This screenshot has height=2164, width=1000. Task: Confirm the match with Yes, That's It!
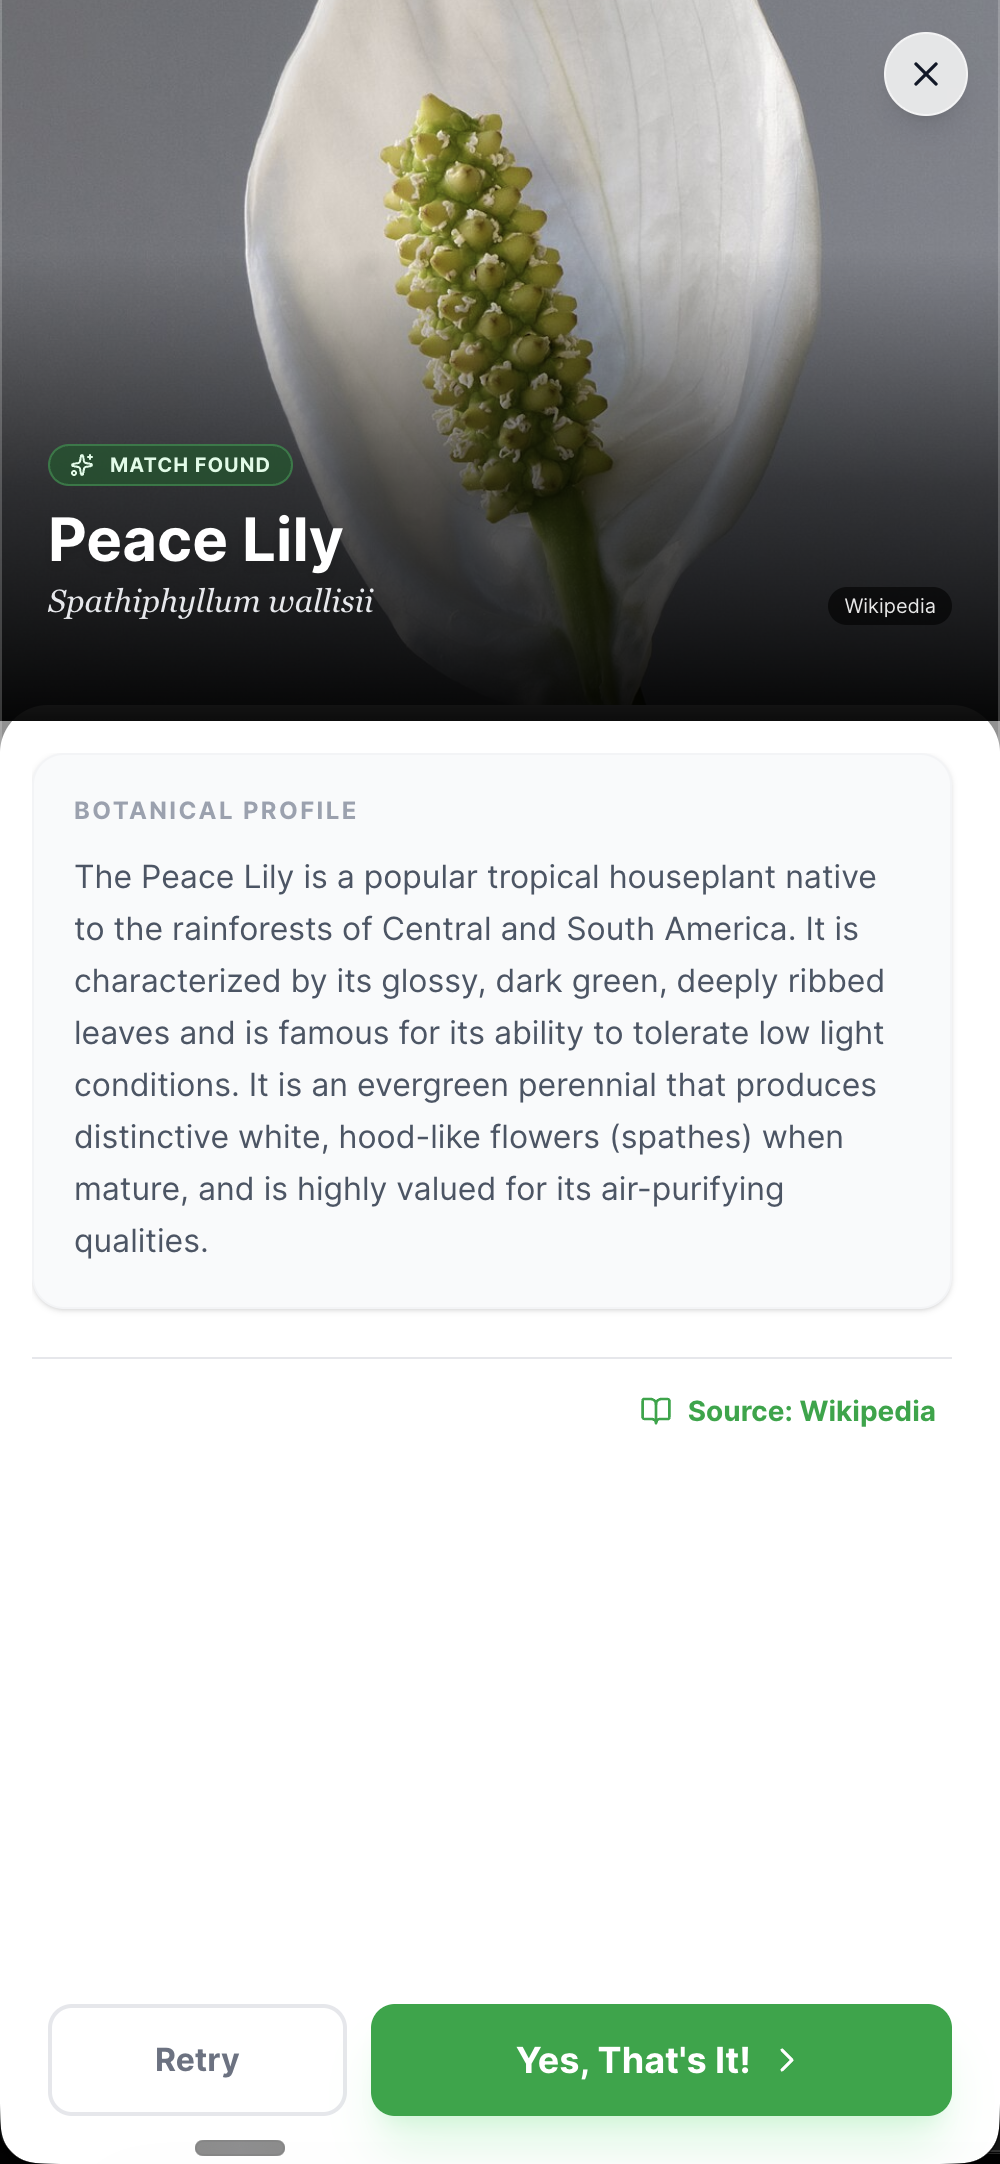coord(662,2060)
